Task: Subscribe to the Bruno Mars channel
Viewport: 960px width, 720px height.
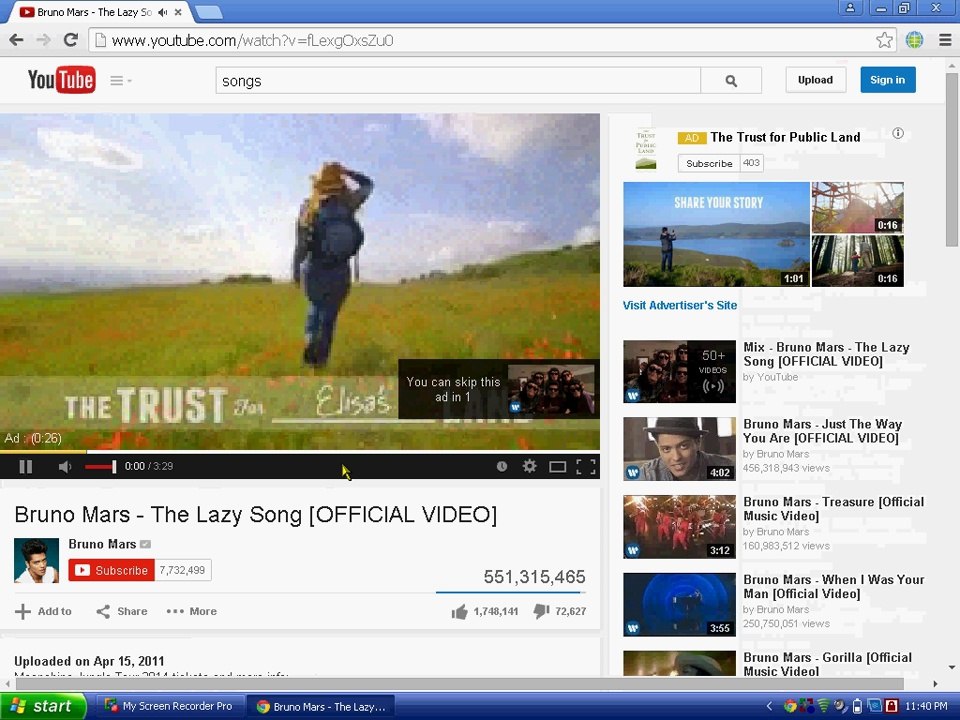Action: point(111,570)
